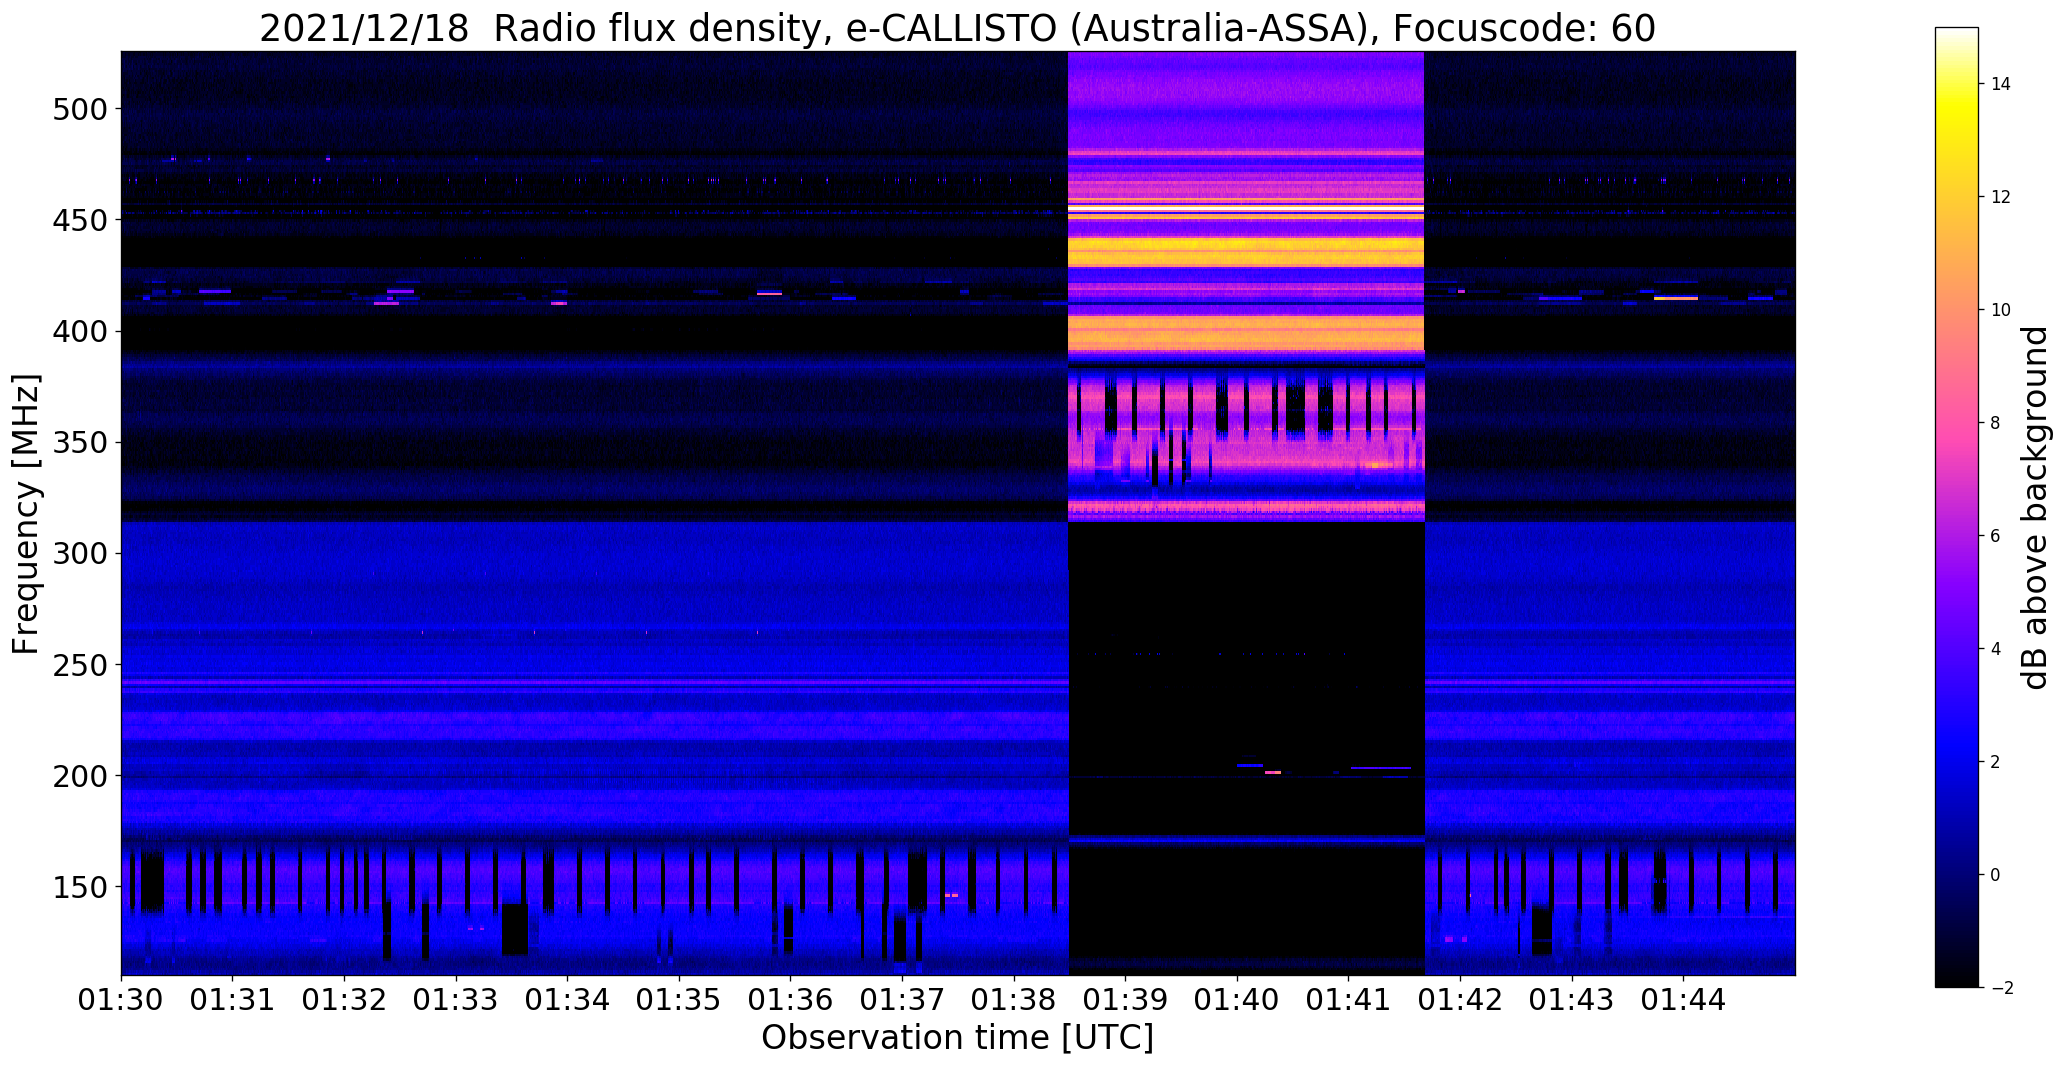
Task: Click the 01:30 time tick label
Action: [121, 1000]
